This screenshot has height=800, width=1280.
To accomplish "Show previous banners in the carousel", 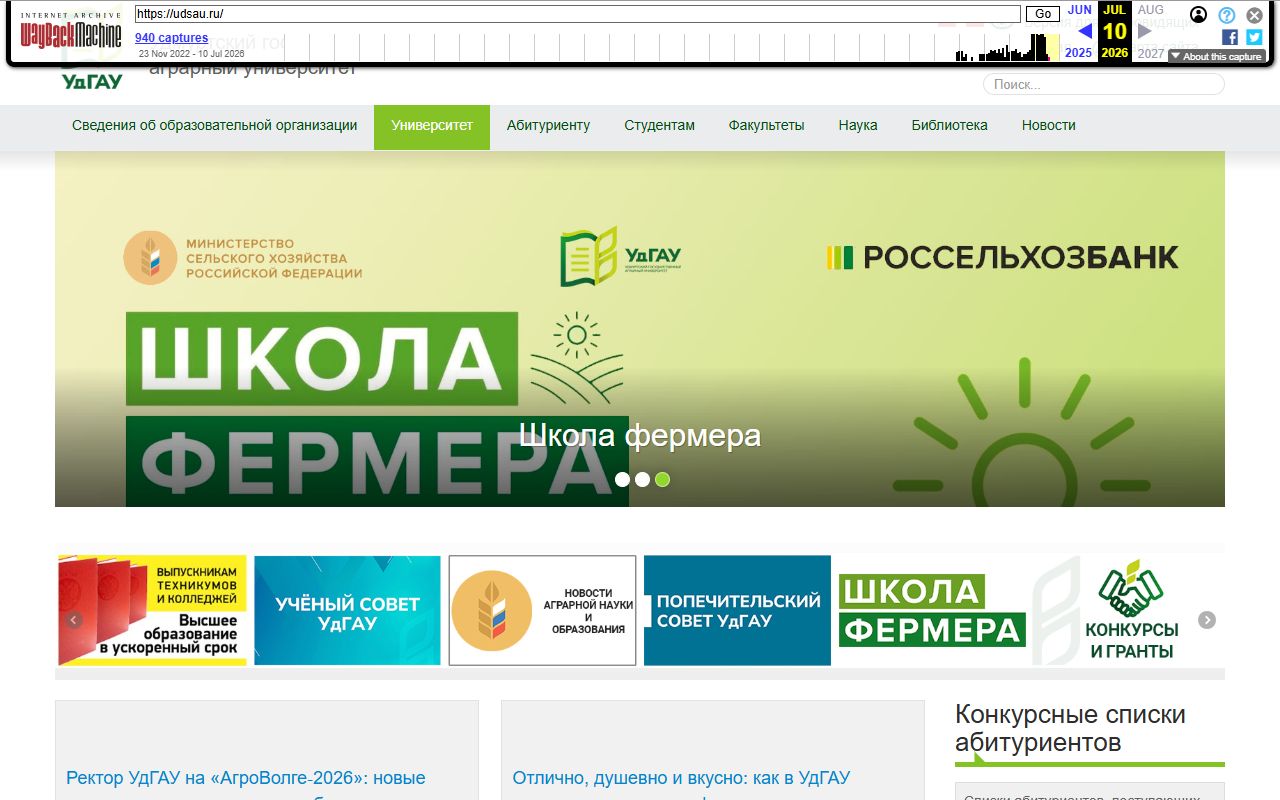I will [x=73, y=620].
